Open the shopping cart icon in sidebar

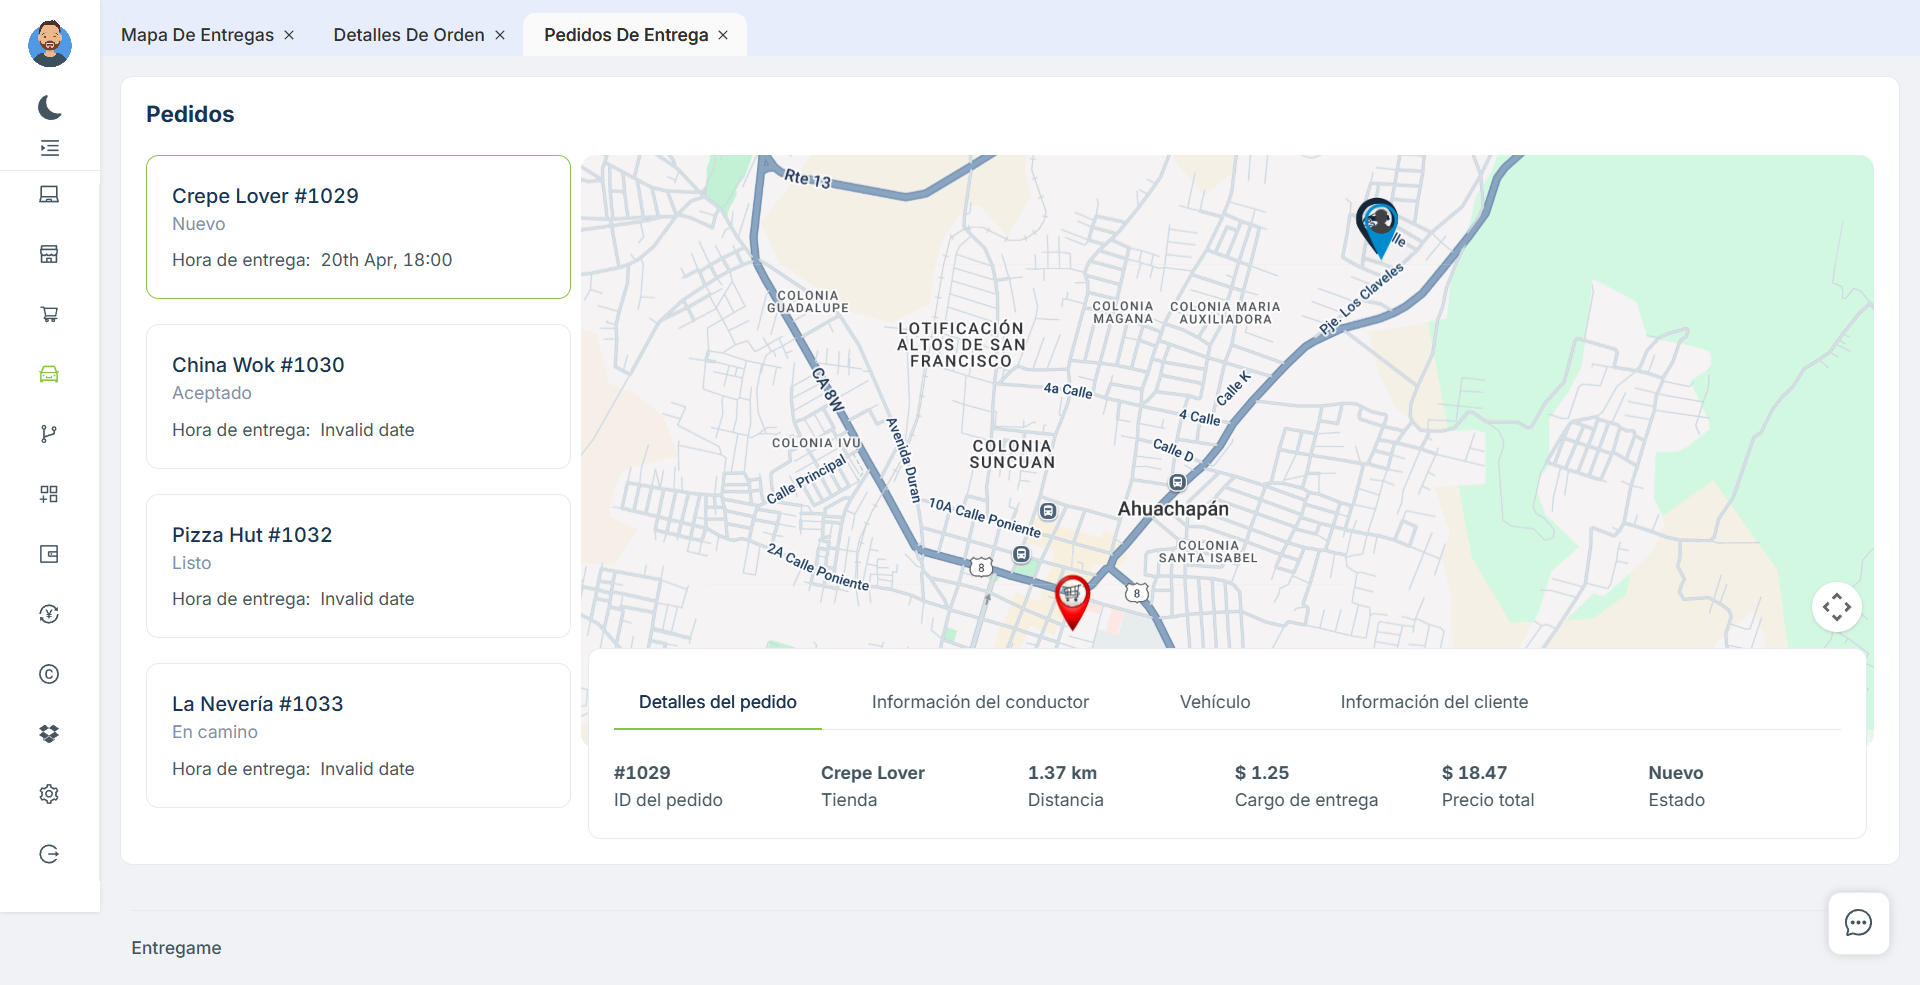49,314
